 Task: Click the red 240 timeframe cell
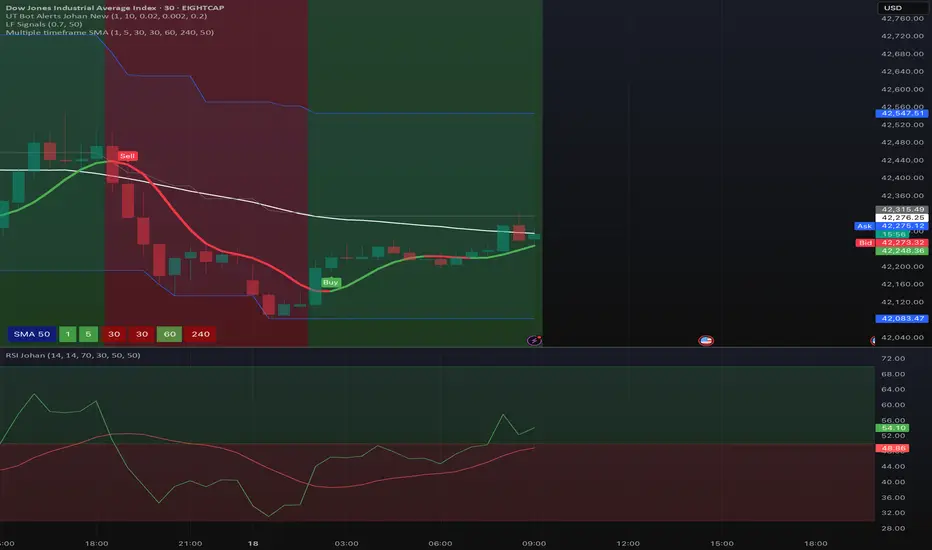200,334
